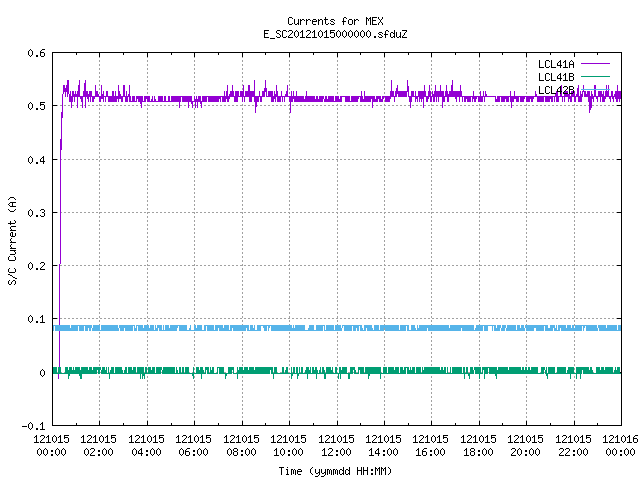Click the 121015 16:00 x-axis tick label
640x480 pixels.
pos(430,446)
